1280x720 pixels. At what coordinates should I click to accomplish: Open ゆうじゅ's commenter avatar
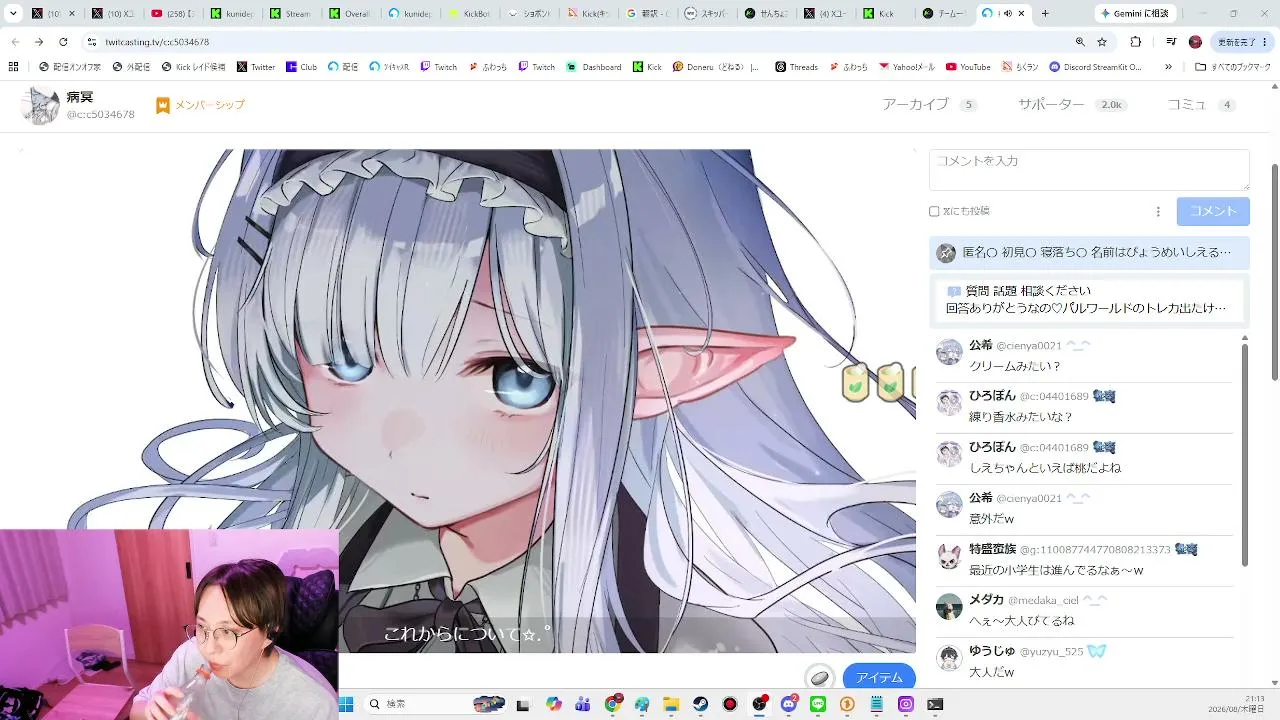coord(949,657)
